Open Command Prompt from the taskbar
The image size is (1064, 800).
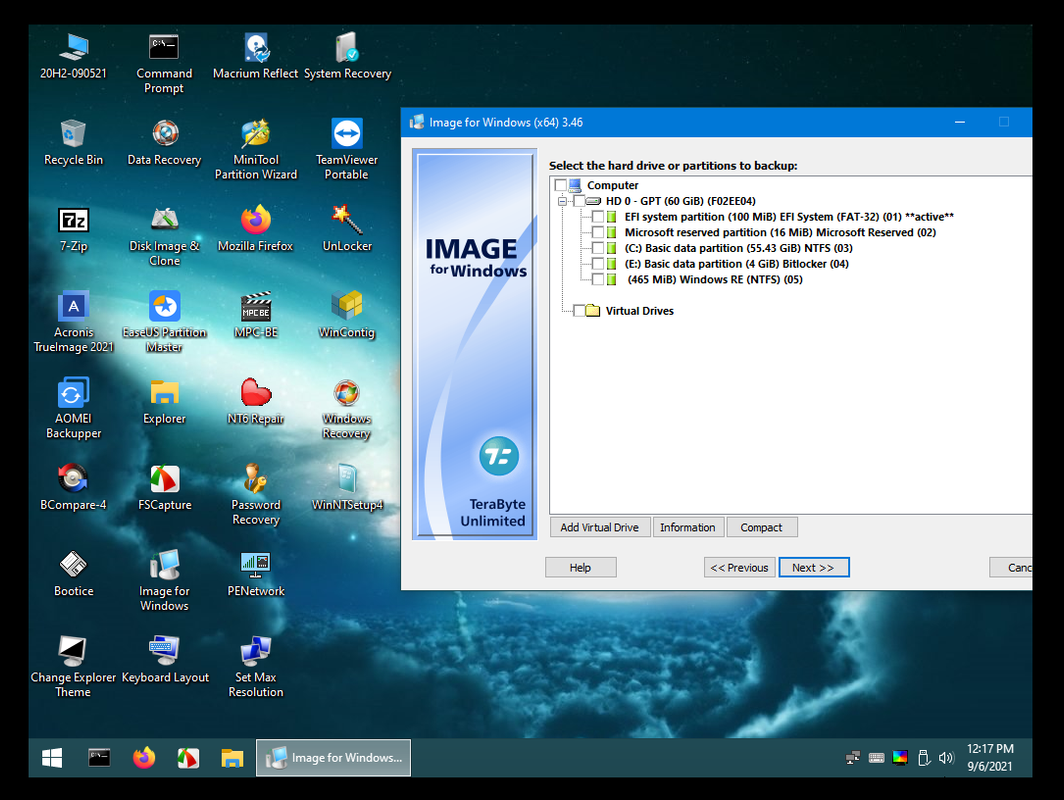pyautogui.click(x=99, y=757)
